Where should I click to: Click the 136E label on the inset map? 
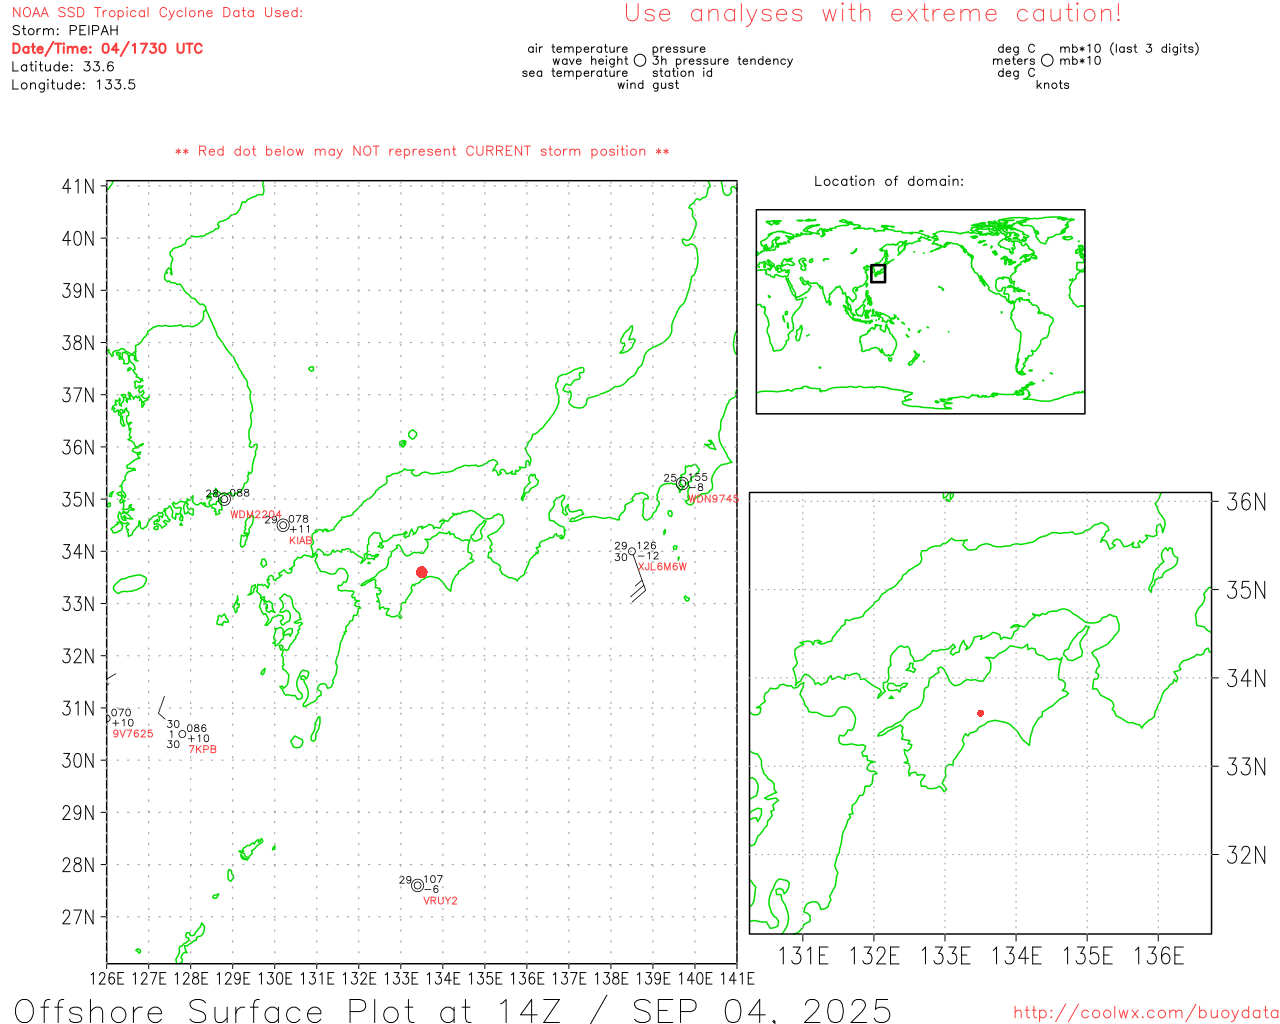pyautogui.click(x=1159, y=956)
